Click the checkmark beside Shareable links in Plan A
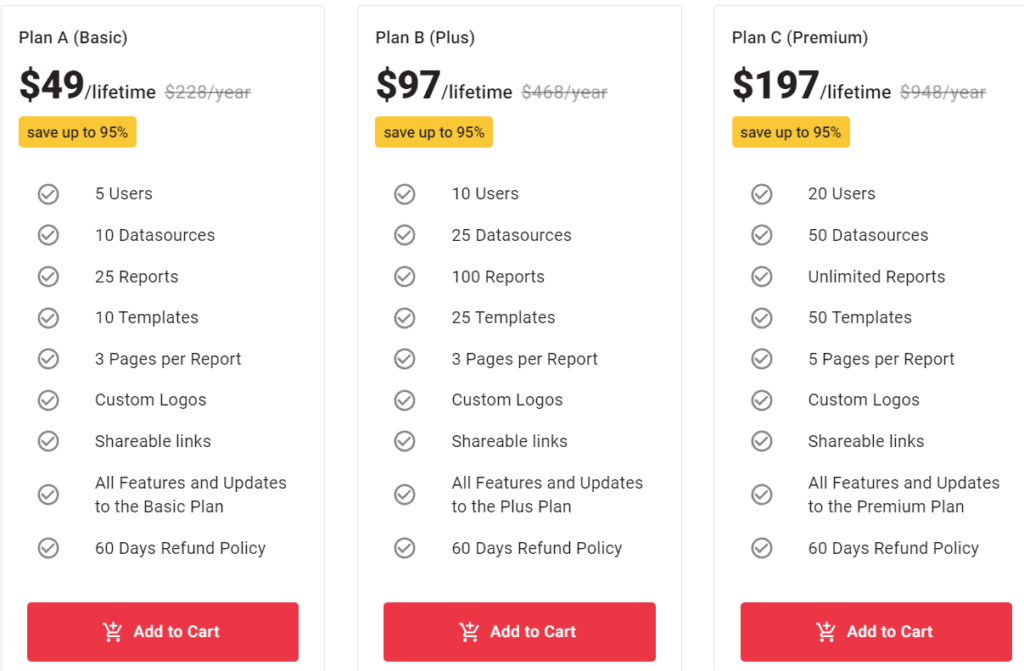The image size is (1024, 671). (48, 441)
